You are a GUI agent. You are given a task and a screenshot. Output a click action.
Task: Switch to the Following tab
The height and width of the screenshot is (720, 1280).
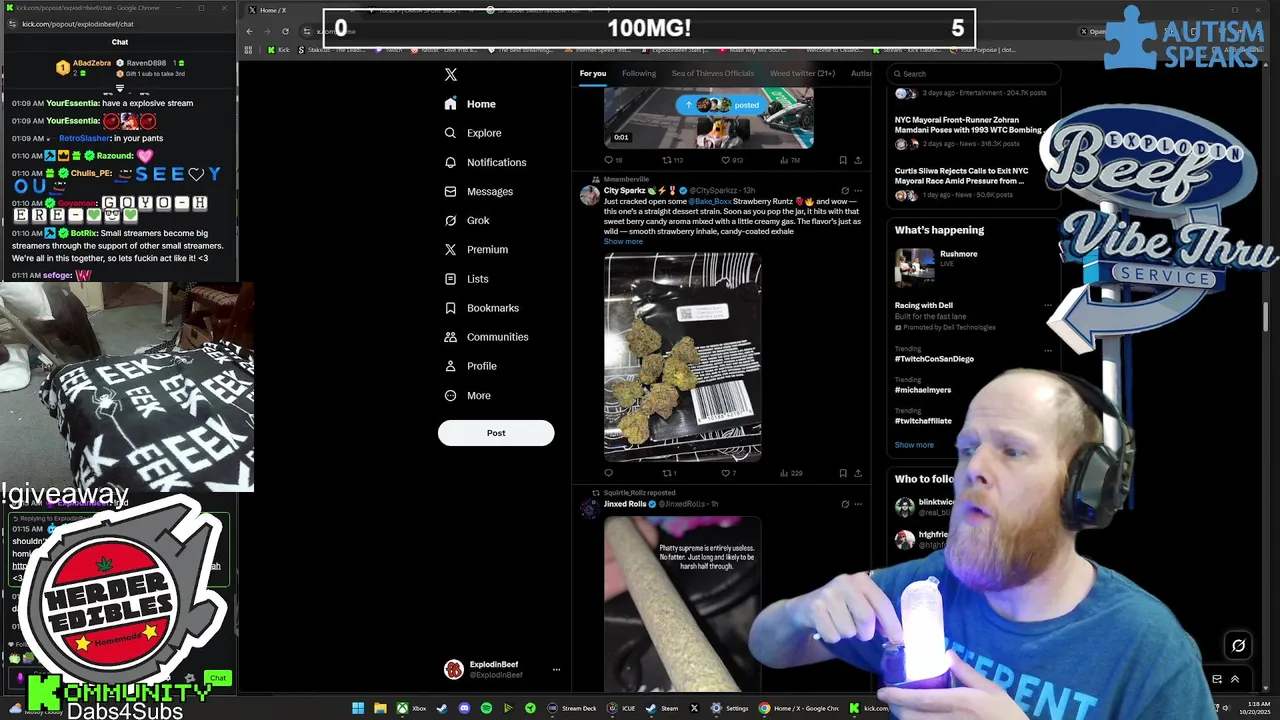[x=639, y=73]
